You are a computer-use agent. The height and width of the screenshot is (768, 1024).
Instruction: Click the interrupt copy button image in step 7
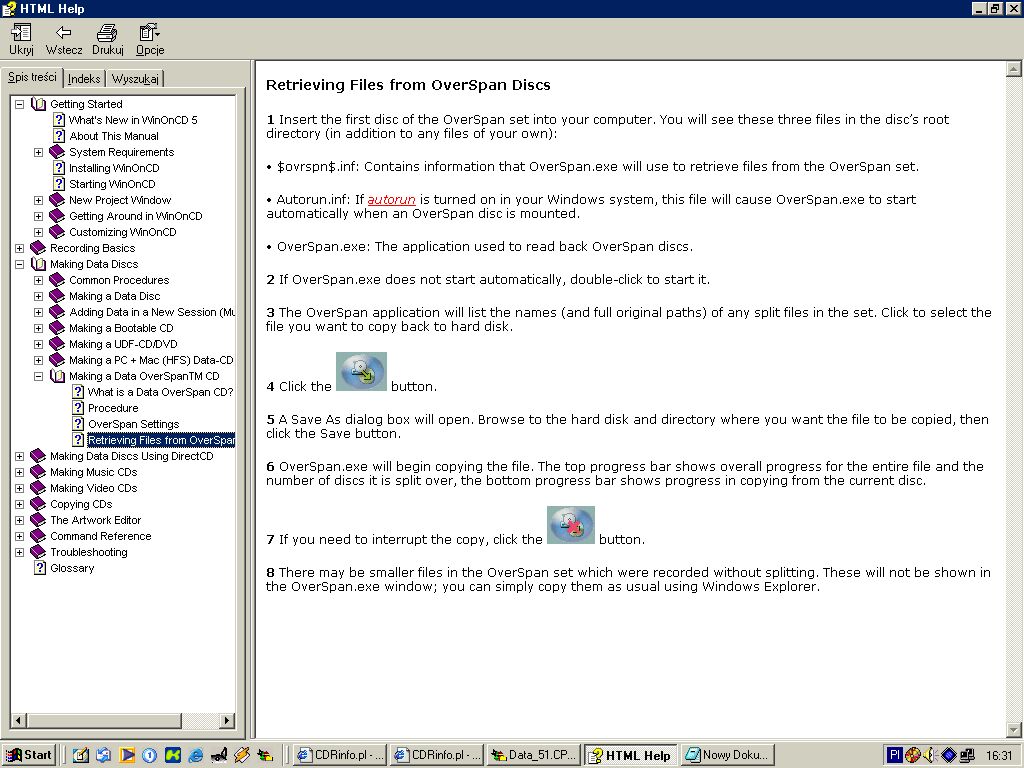click(571, 524)
